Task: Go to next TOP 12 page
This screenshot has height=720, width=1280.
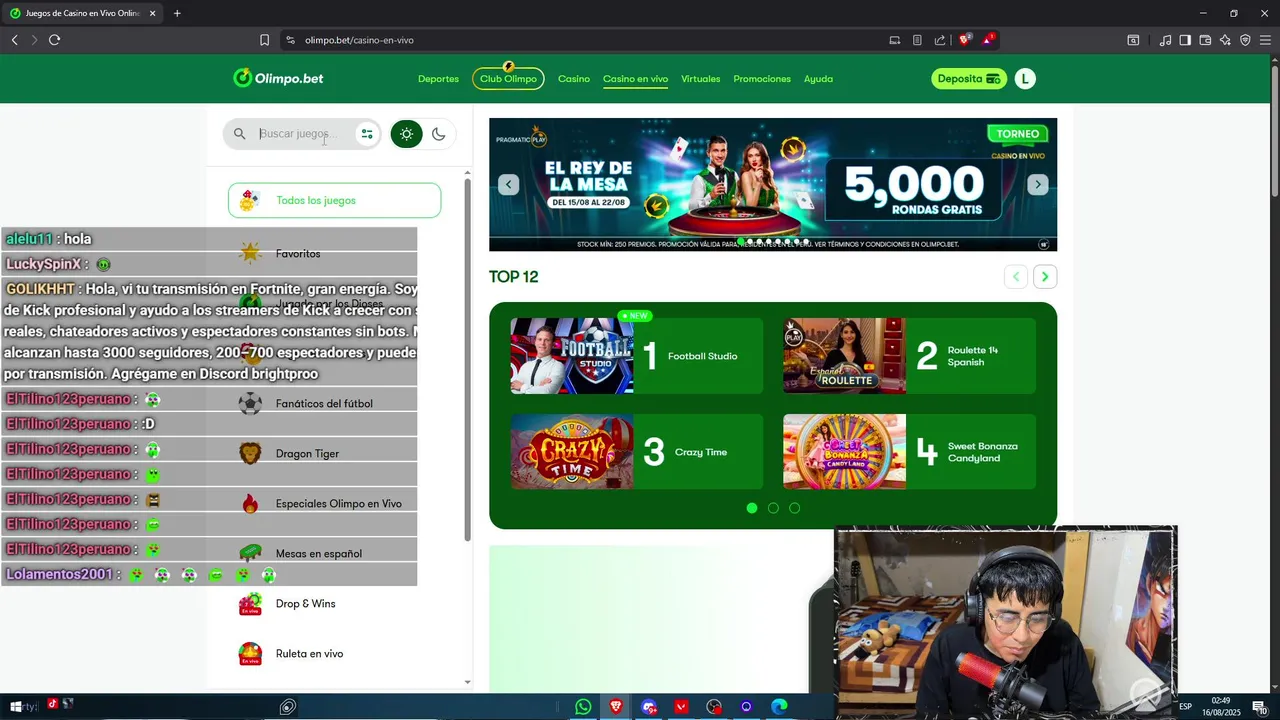Action: (x=1045, y=277)
